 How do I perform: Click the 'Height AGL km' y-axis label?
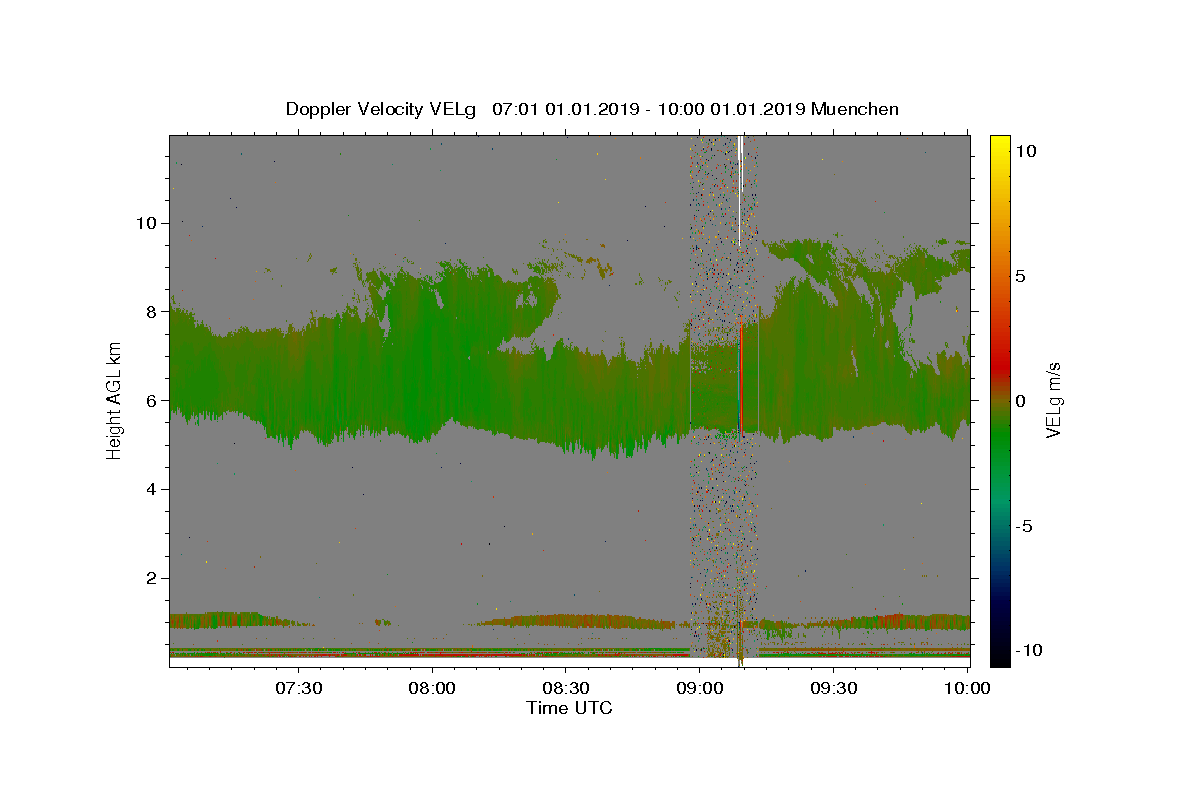(114, 400)
